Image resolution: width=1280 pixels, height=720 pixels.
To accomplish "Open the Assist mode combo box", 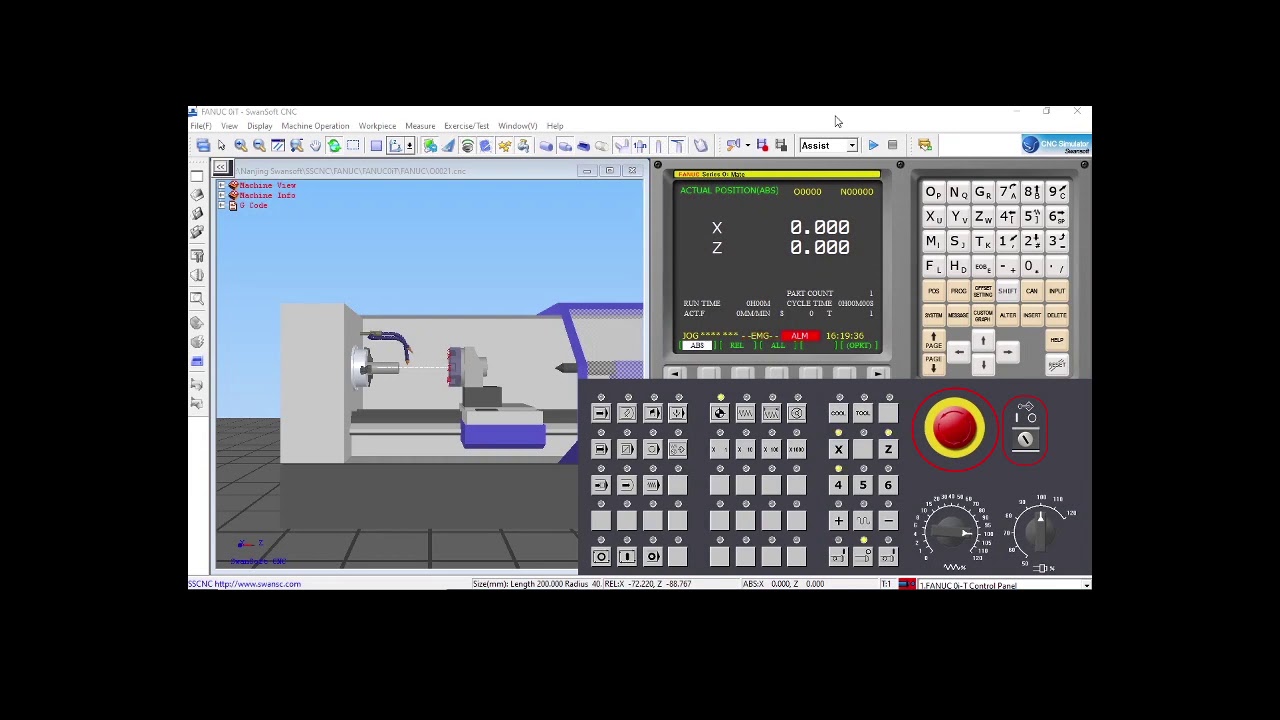I will tap(828, 146).
